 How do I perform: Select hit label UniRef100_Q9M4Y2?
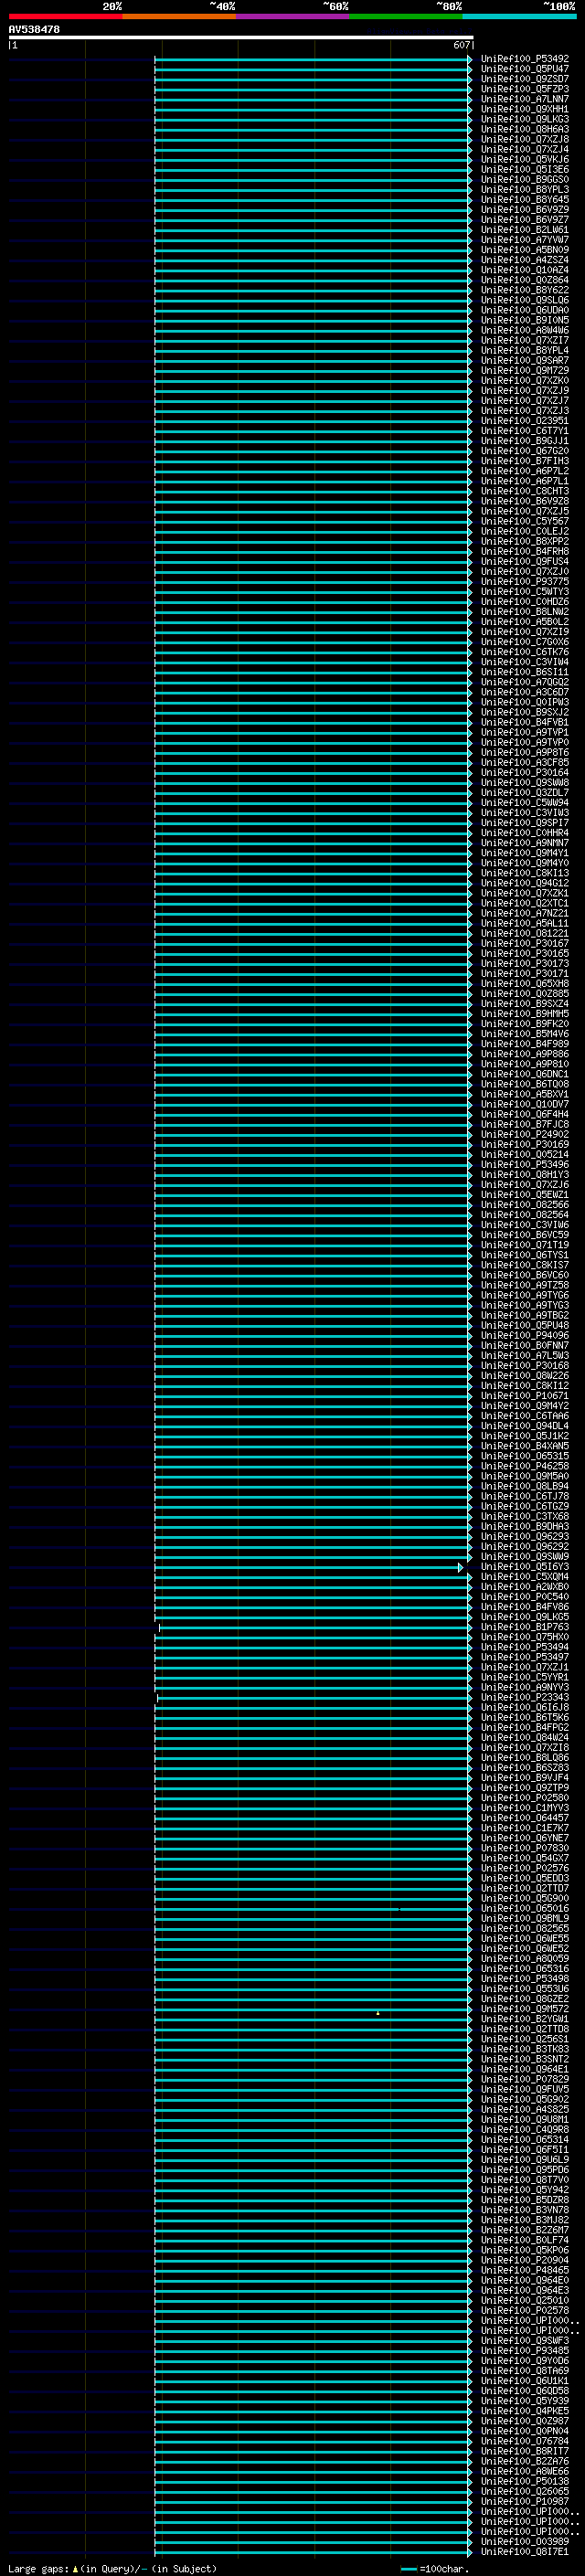pos(525,1405)
